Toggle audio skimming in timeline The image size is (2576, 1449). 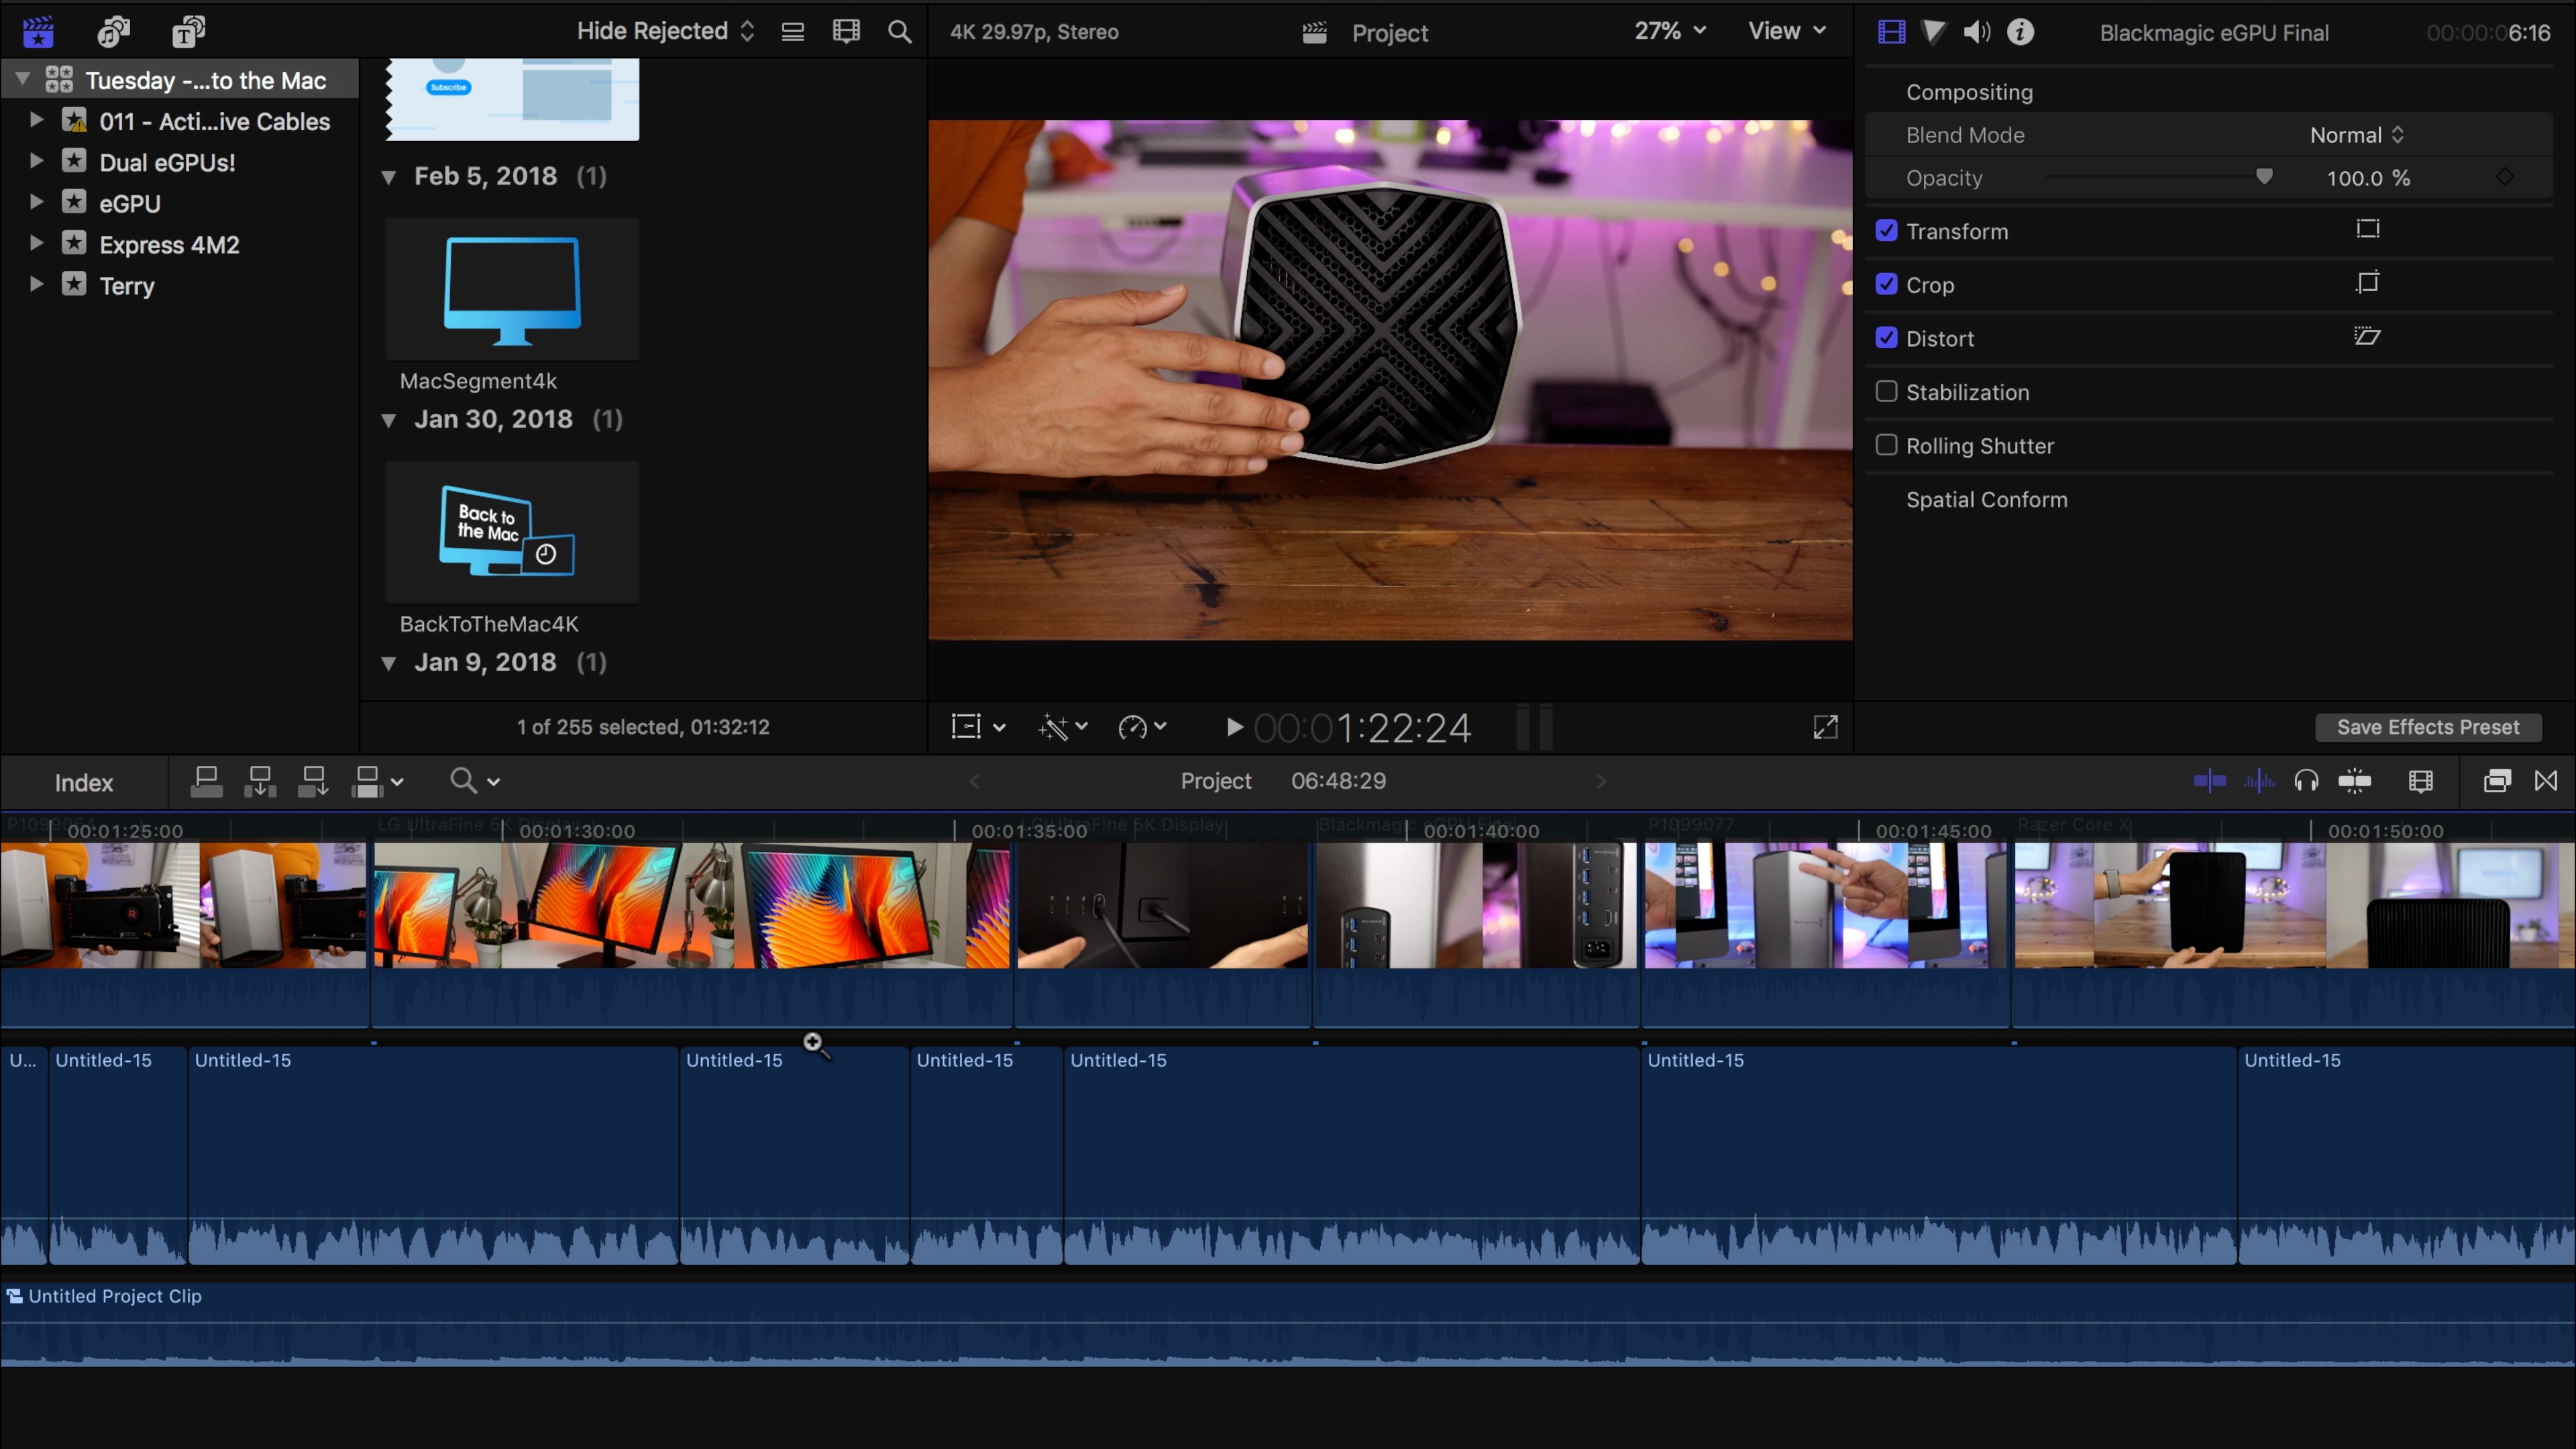(x=2259, y=781)
